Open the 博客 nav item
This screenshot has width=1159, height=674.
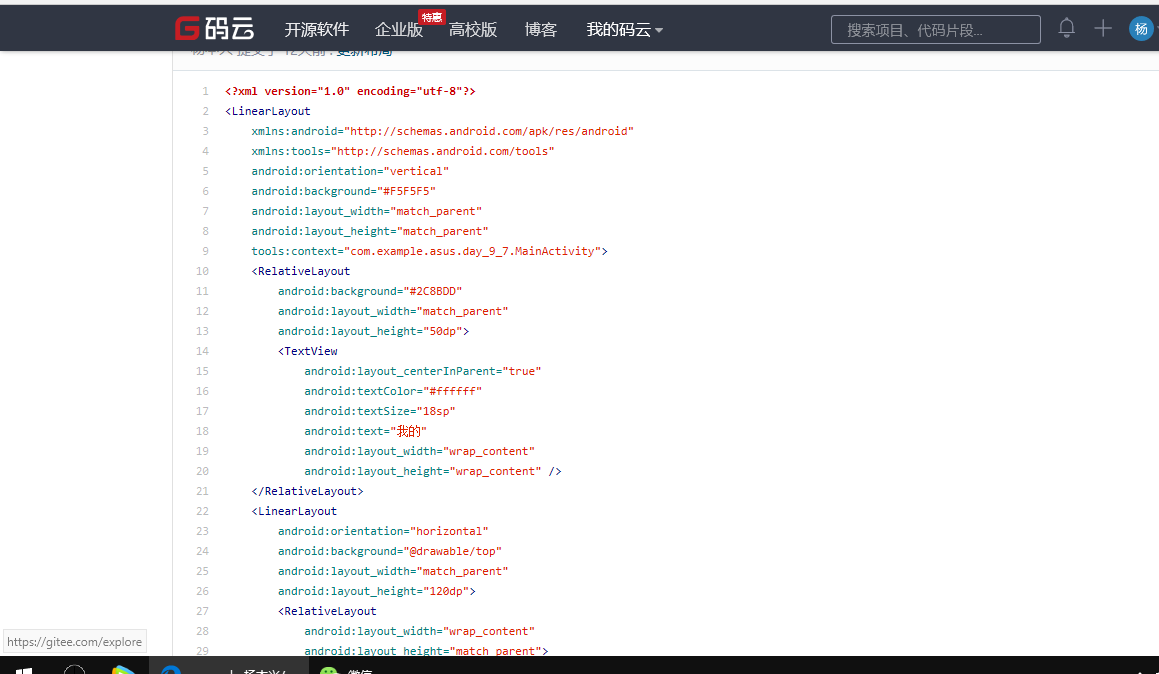(x=541, y=30)
